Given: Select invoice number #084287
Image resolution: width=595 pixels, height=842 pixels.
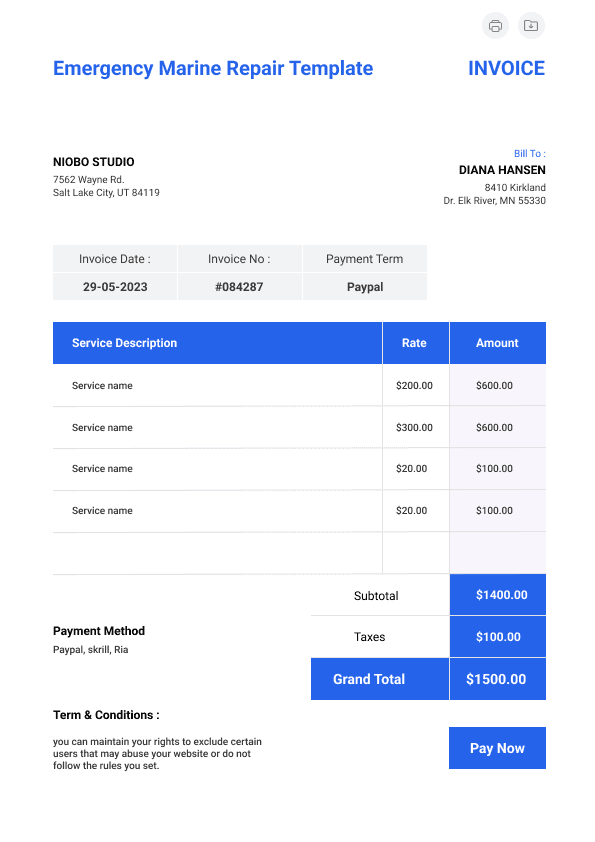Looking at the screenshot, I should [240, 287].
